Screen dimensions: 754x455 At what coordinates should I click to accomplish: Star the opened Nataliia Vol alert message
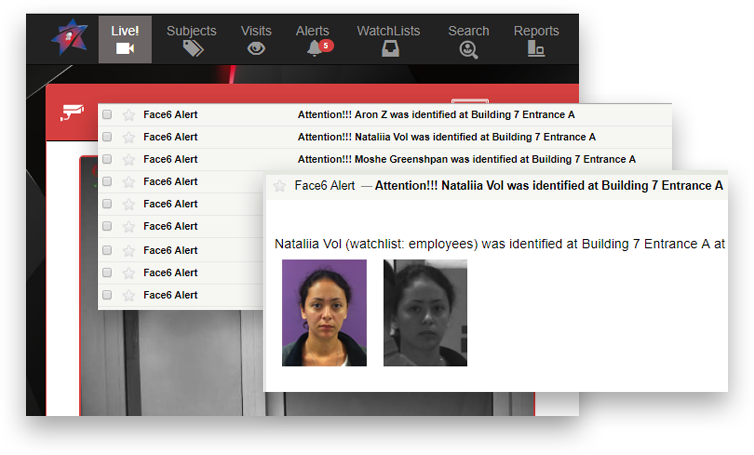coord(279,186)
